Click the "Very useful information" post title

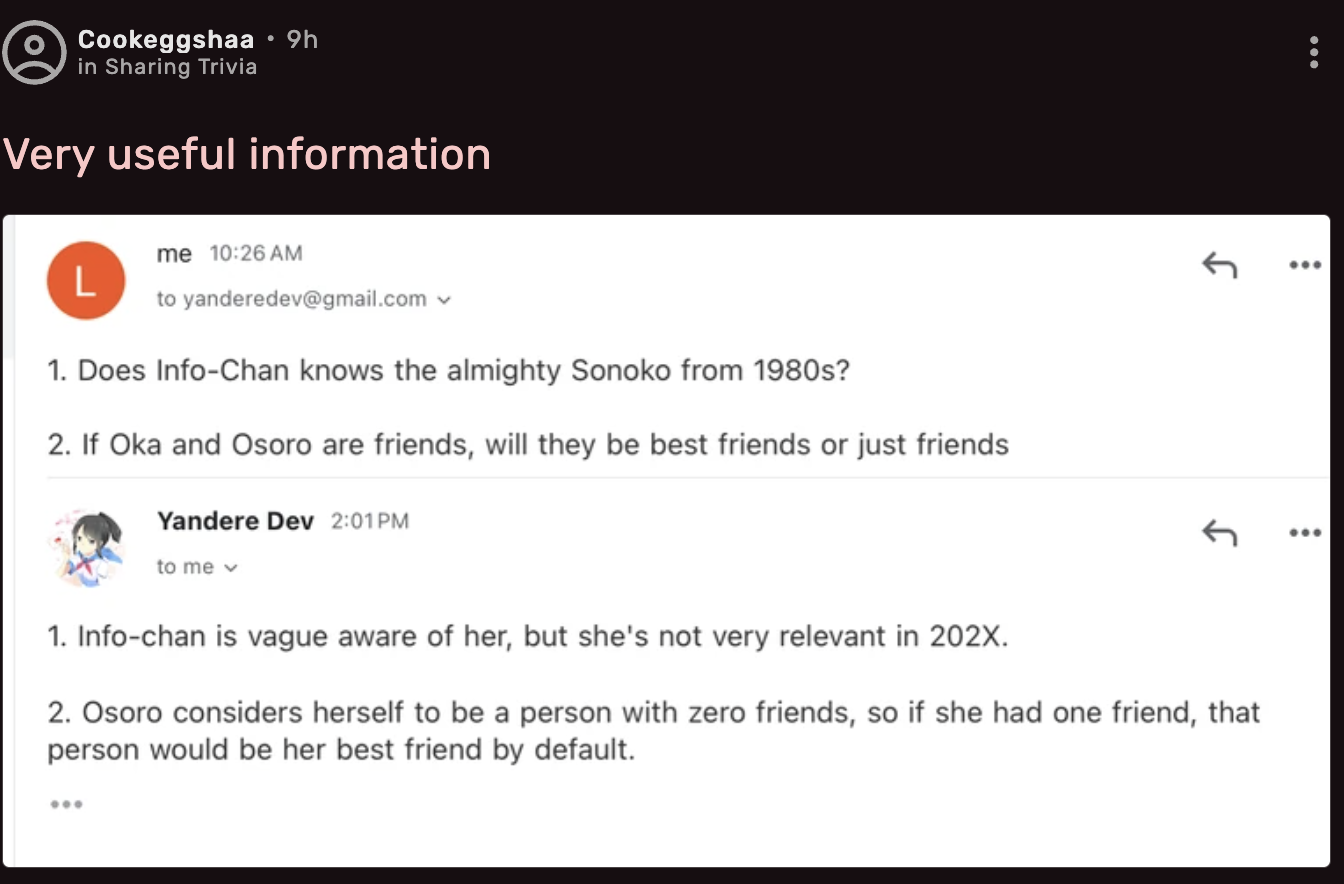[247, 154]
